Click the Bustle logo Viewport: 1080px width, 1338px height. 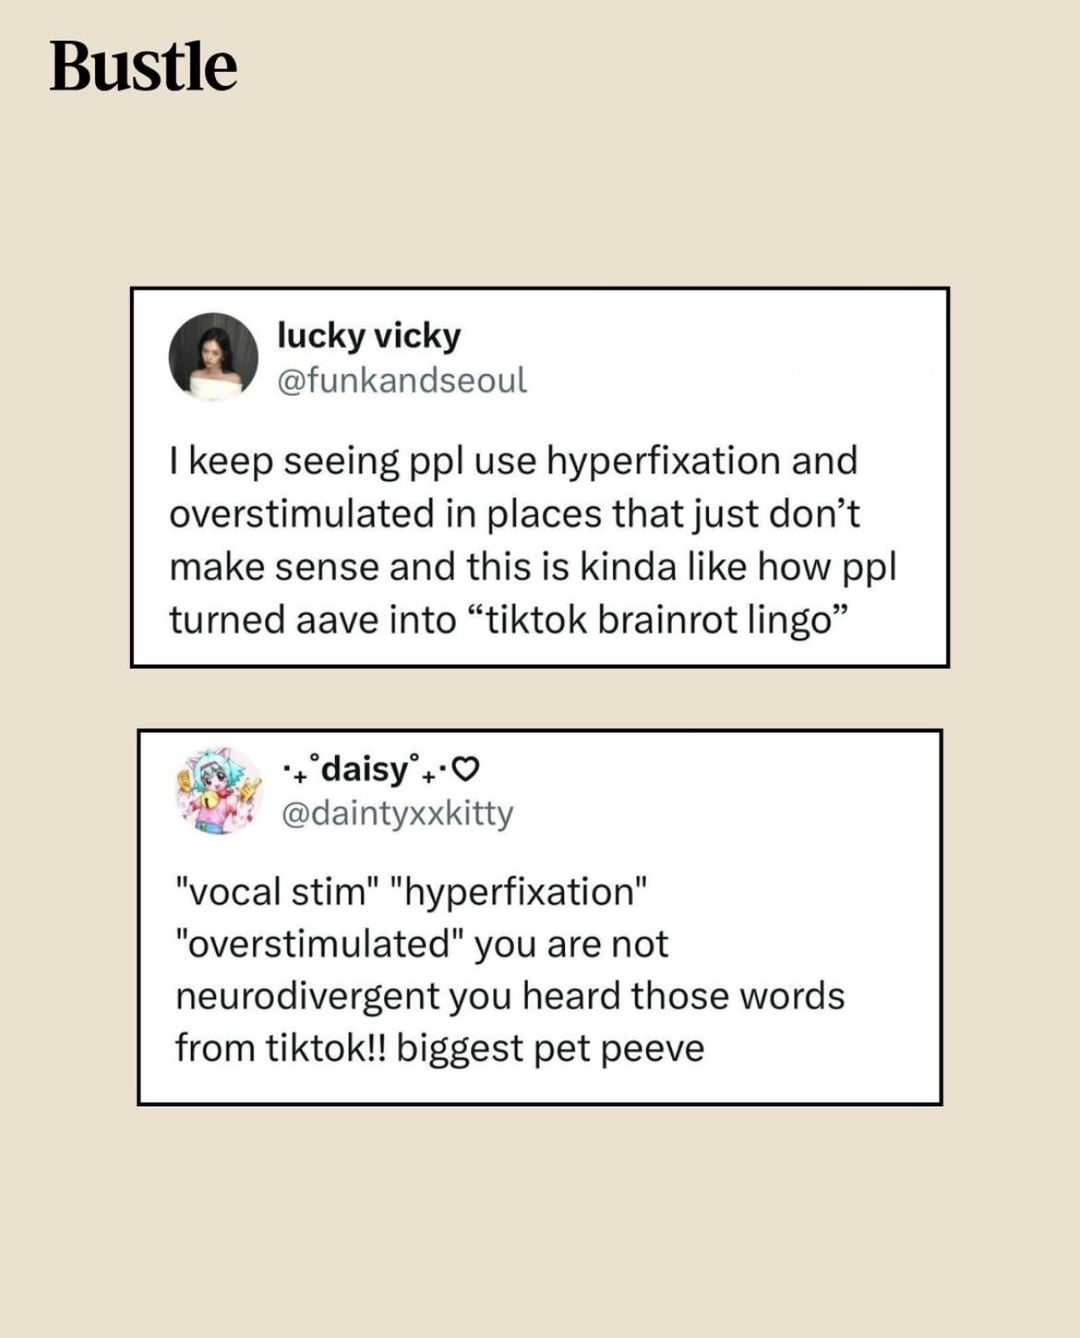click(143, 66)
